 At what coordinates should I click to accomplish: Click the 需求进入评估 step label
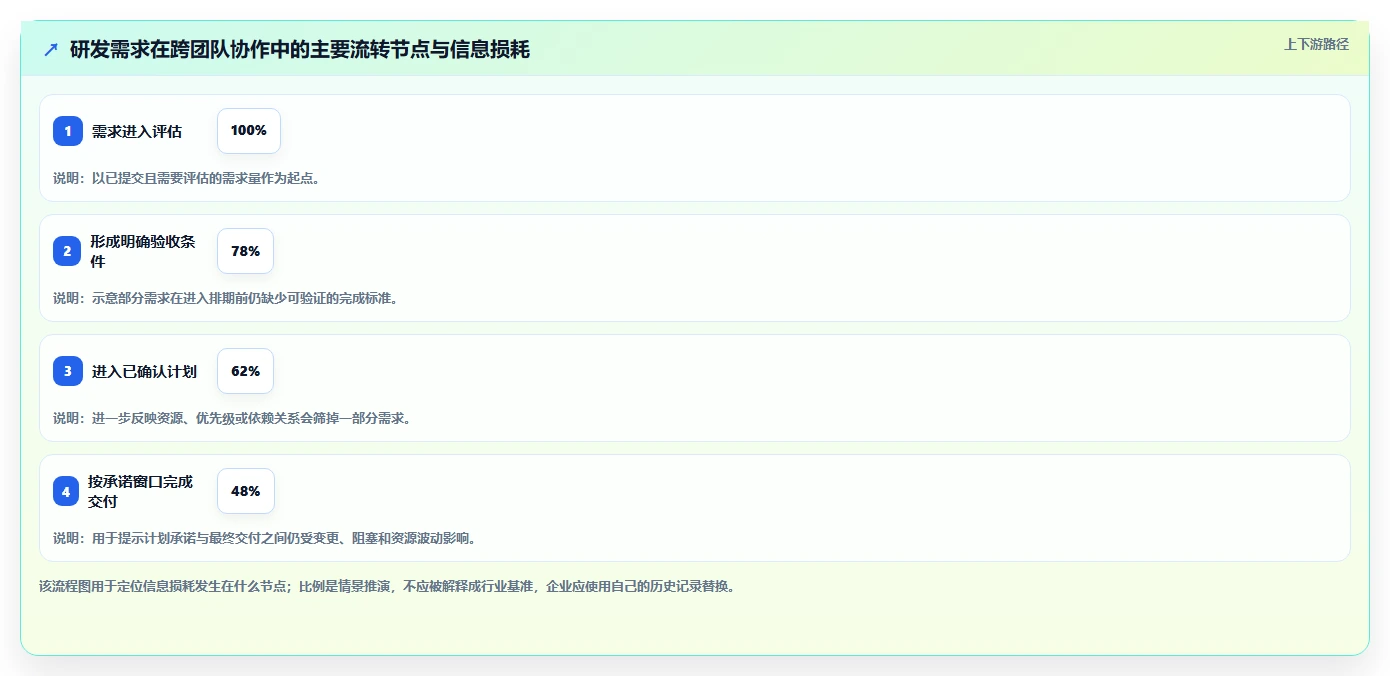coord(137,131)
